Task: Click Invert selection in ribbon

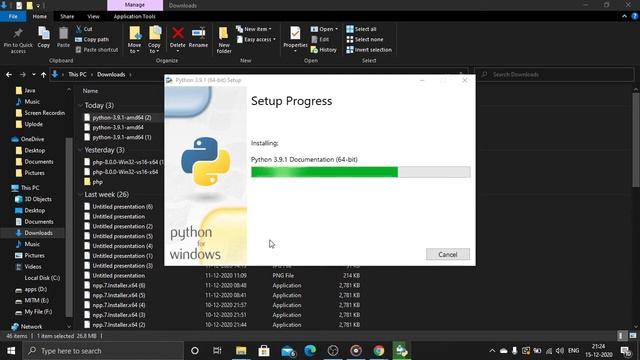Action: click(369, 50)
